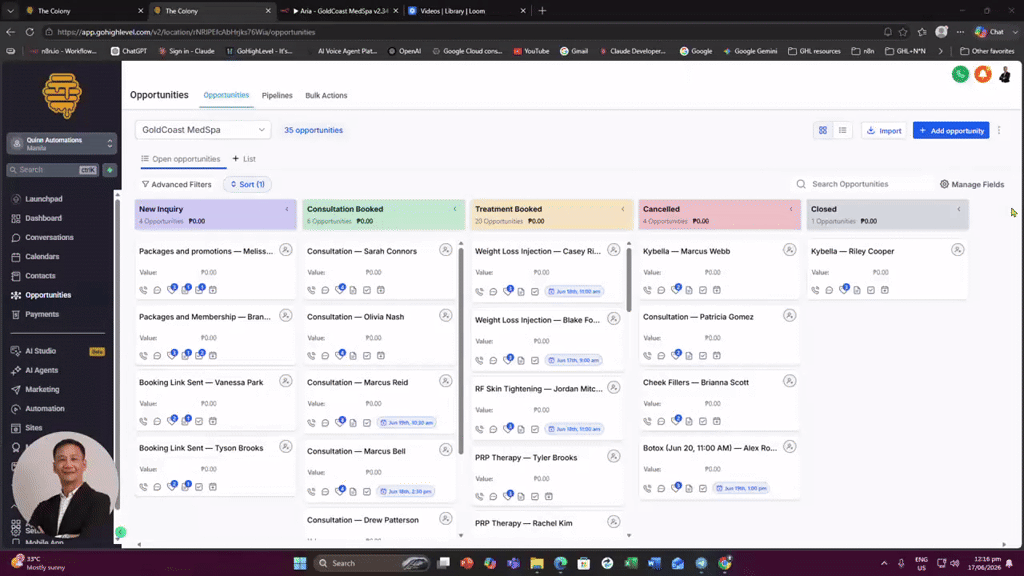
Task: Task check icon on Booking Link Sent — Tyson Brooks
Action: coord(199,487)
